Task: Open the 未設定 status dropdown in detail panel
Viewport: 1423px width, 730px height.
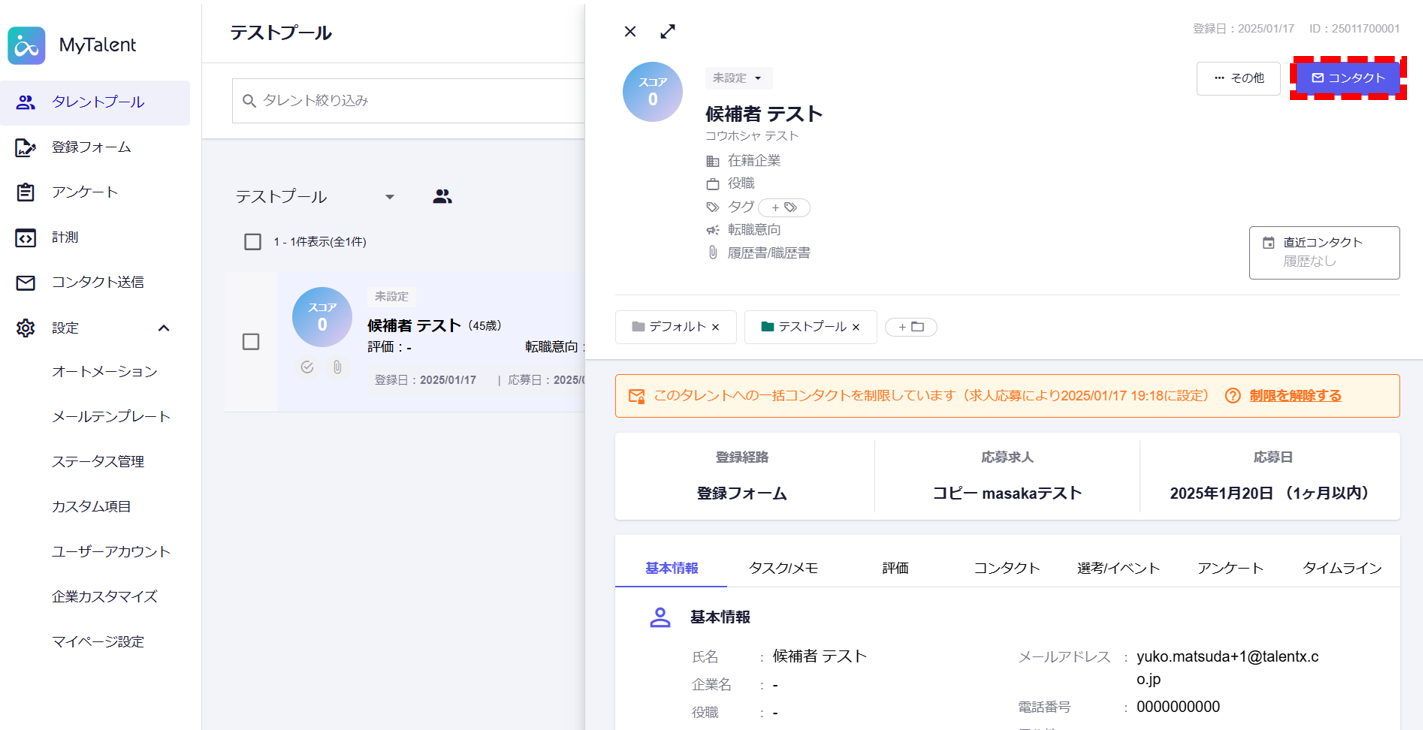Action: click(738, 78)
